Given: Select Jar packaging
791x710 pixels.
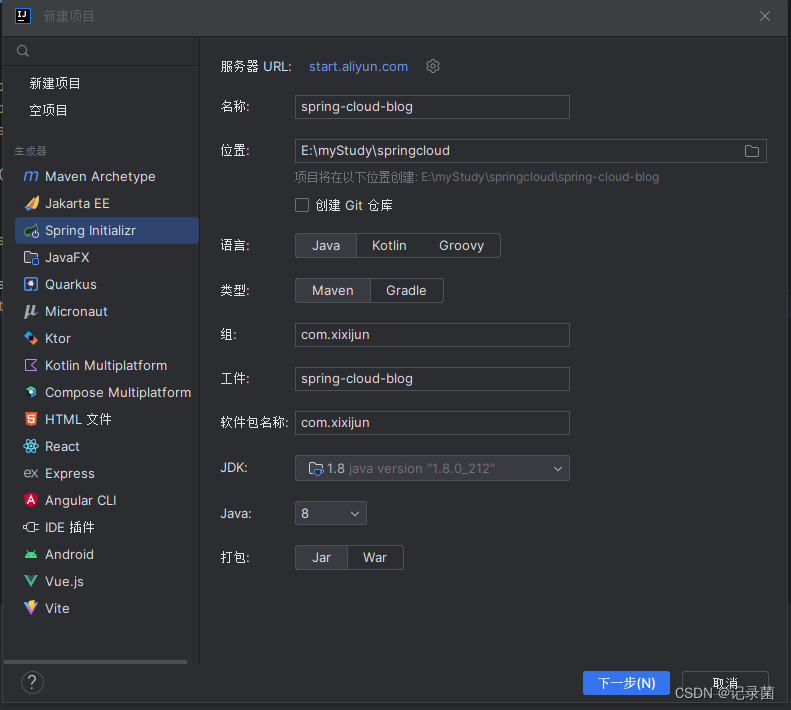Looking at the screenshot, I should (x=321, y=558).
